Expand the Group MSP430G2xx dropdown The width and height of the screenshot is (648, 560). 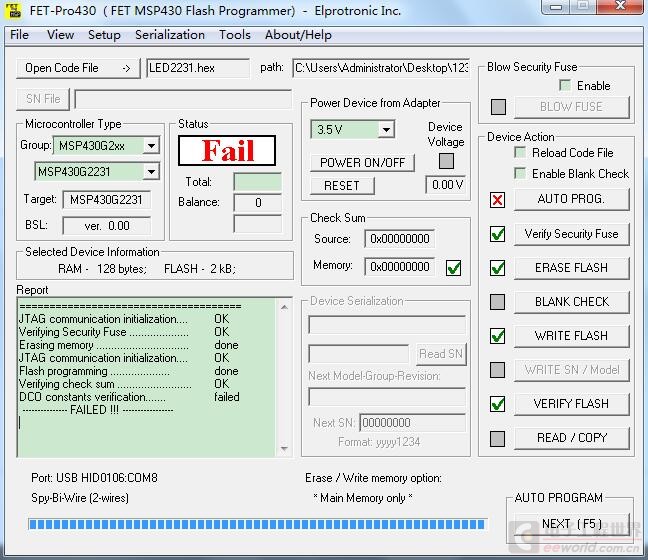151,145
